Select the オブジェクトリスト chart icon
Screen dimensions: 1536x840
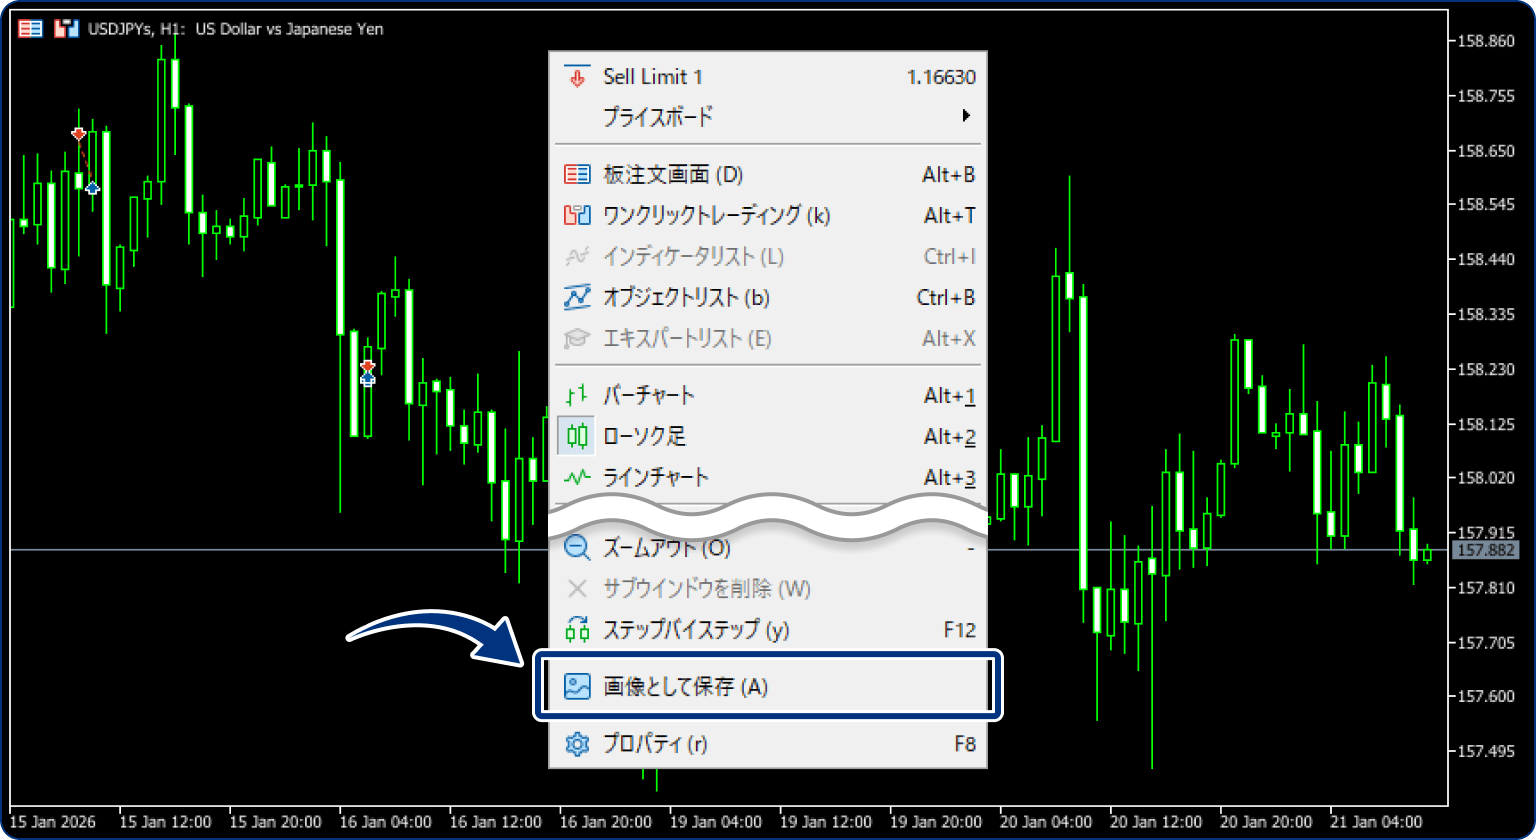(x=577, y=297)
